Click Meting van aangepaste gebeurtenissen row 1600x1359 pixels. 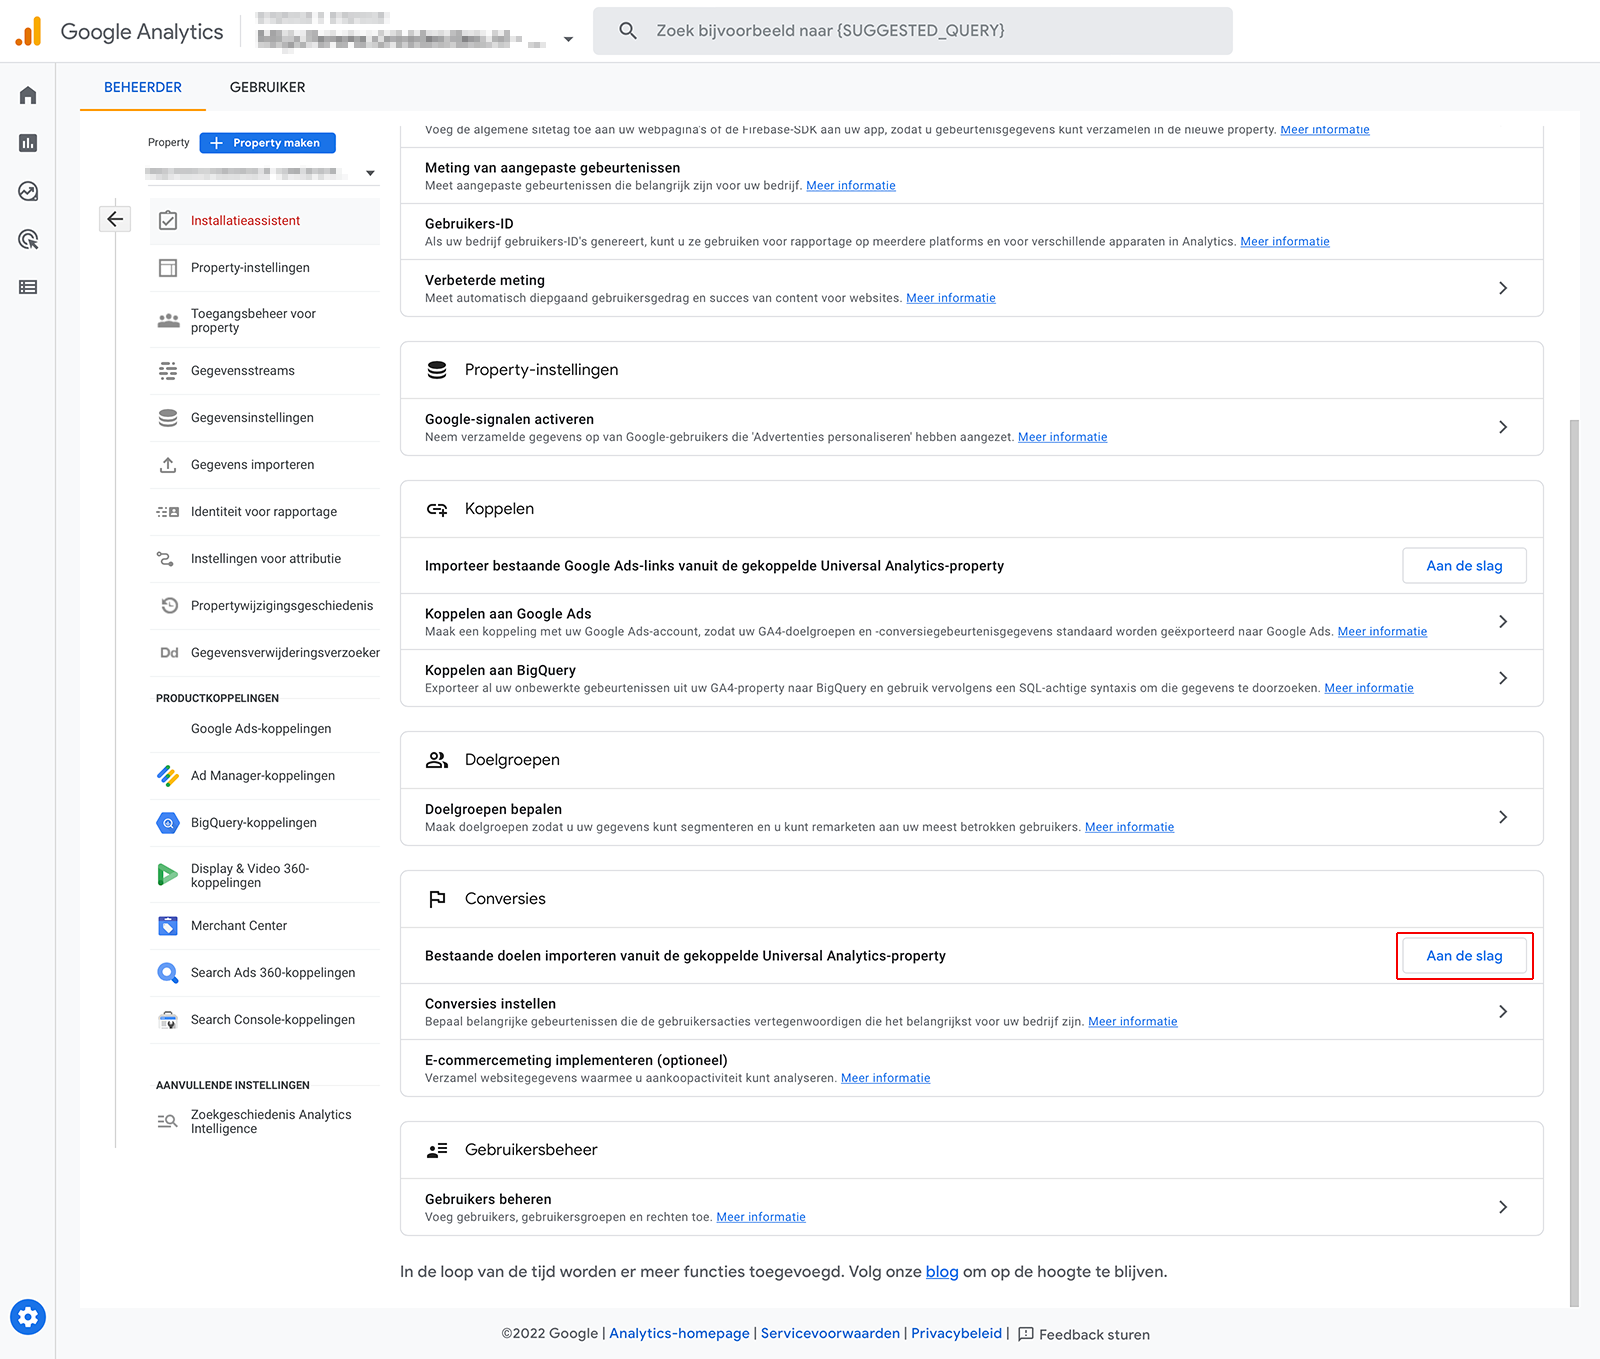coord(971,176)
